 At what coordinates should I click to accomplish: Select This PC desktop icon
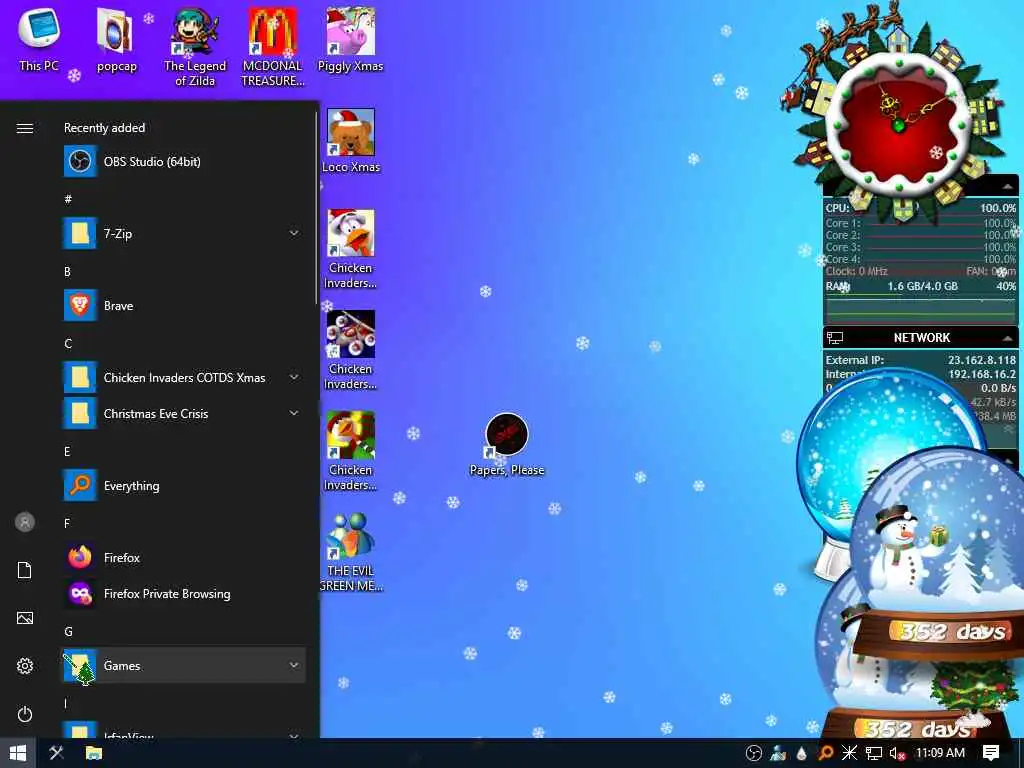coord(39,39)
